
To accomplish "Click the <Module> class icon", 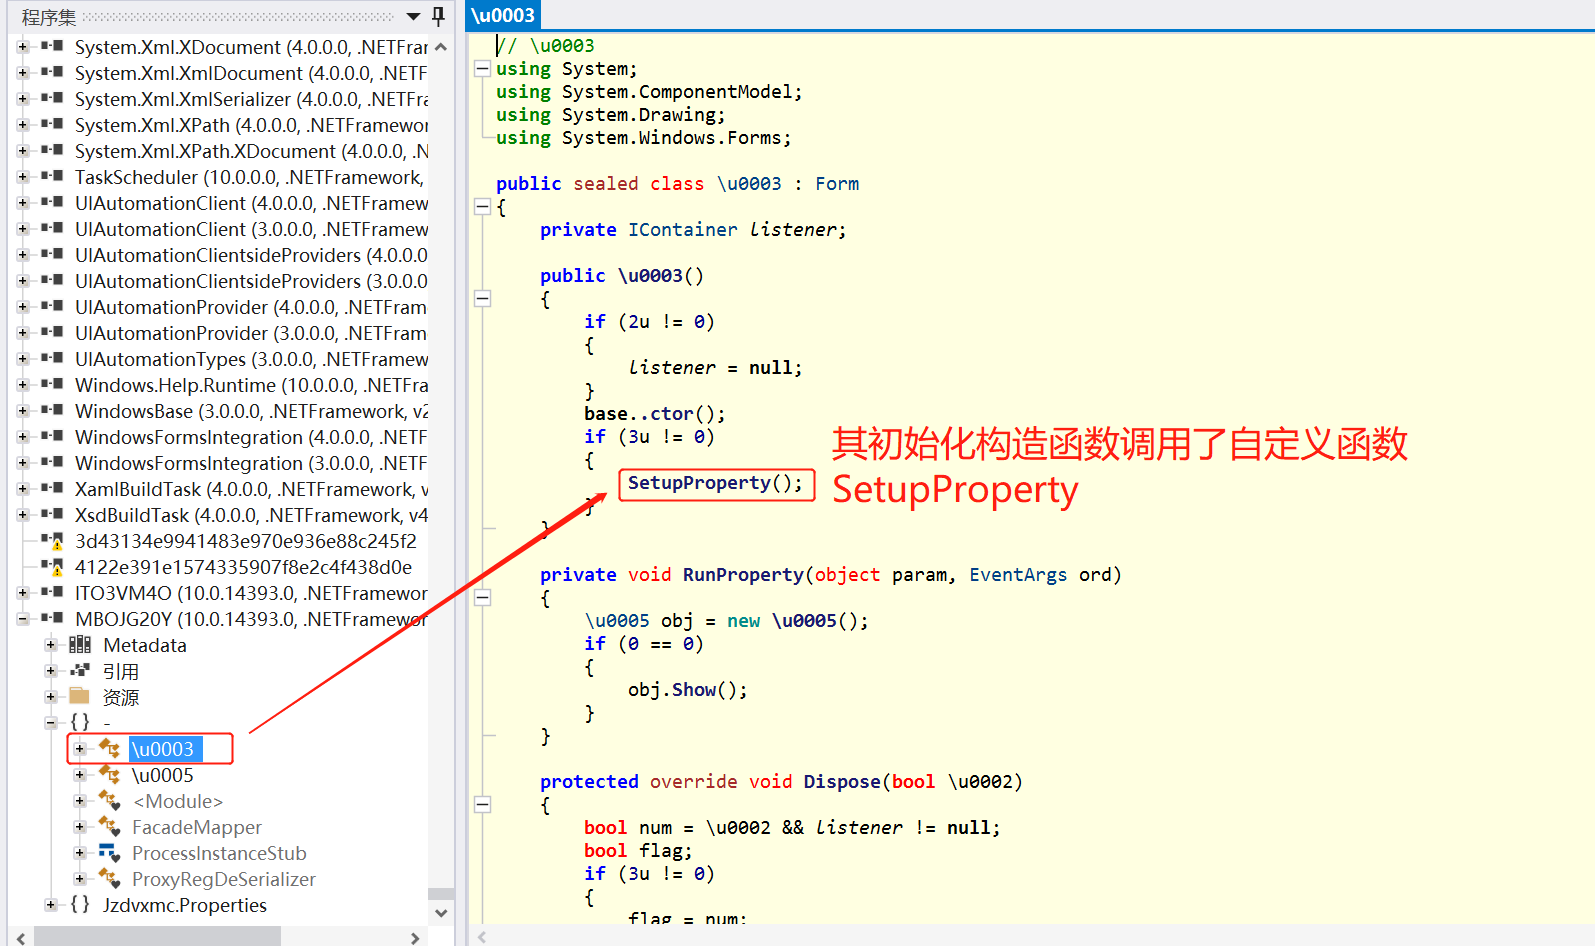I will (110, 801).
